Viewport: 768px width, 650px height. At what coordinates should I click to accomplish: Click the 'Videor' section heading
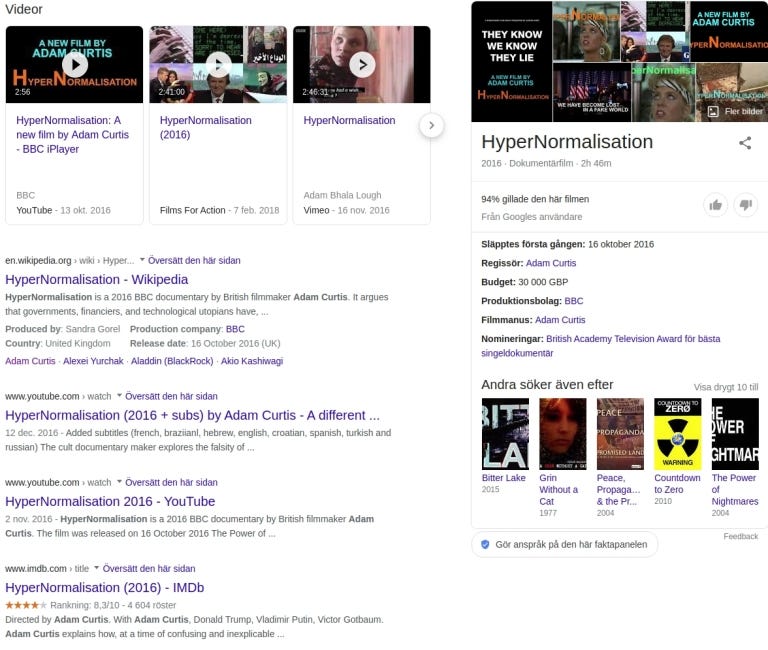[24, 9]
